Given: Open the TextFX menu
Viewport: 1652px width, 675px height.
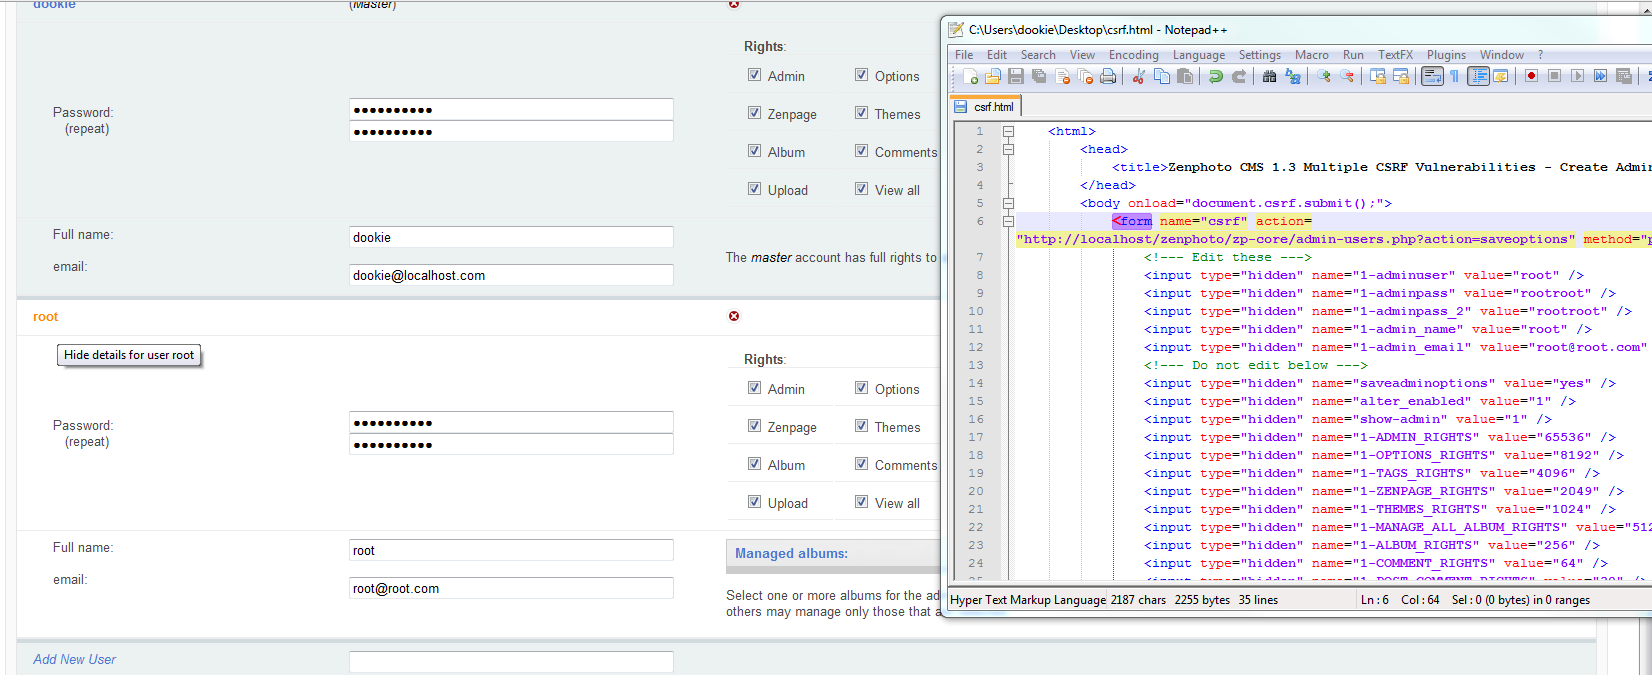Looking at the screenshot, I should tap(1395, 55).
